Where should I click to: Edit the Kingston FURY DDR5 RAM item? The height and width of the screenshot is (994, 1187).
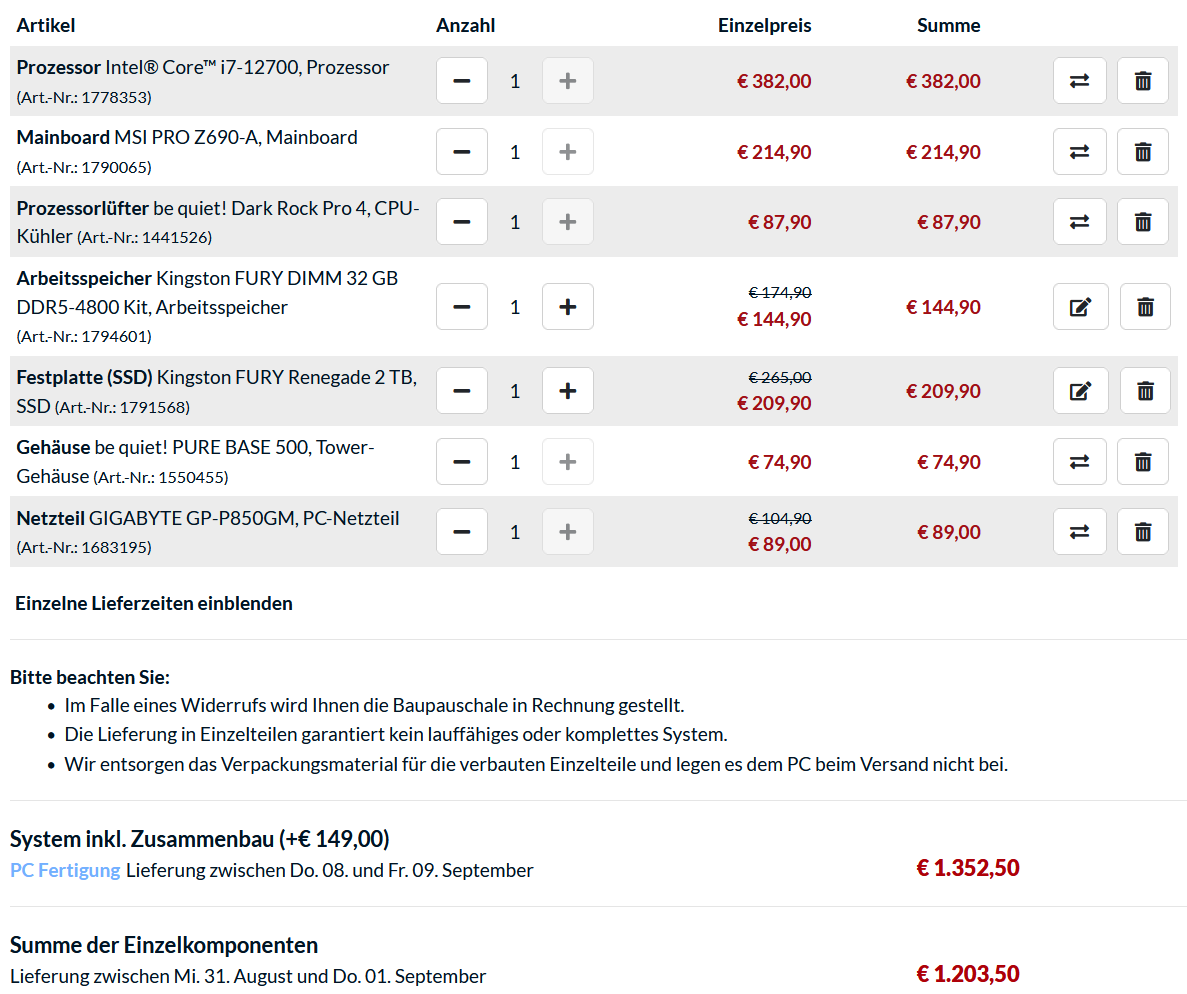click(1080, 307)
